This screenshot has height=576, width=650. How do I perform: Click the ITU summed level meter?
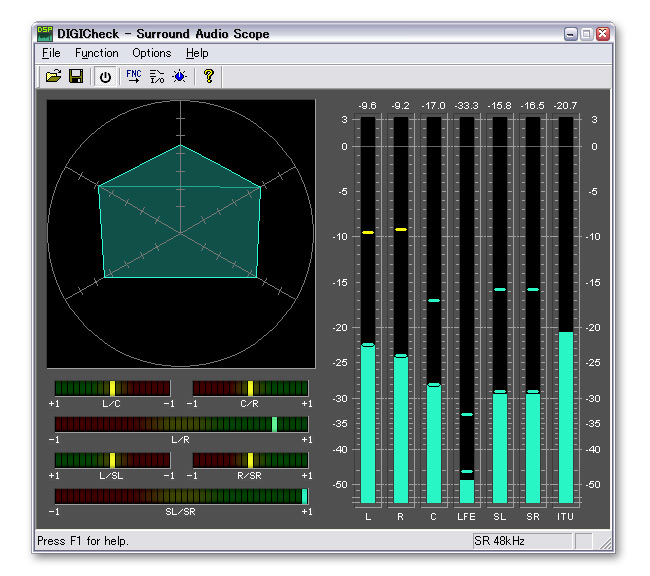(566, 310)
